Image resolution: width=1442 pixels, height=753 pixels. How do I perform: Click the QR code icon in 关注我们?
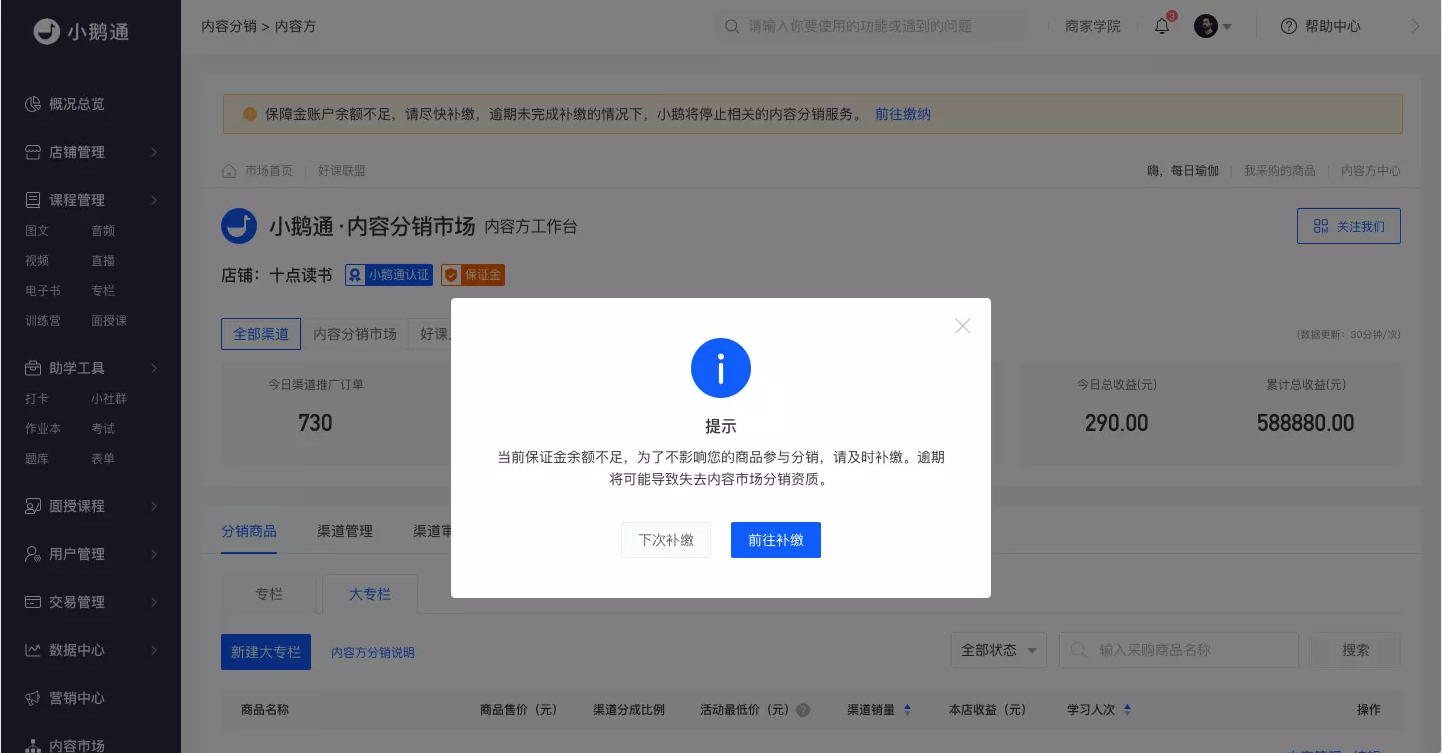1321,227
